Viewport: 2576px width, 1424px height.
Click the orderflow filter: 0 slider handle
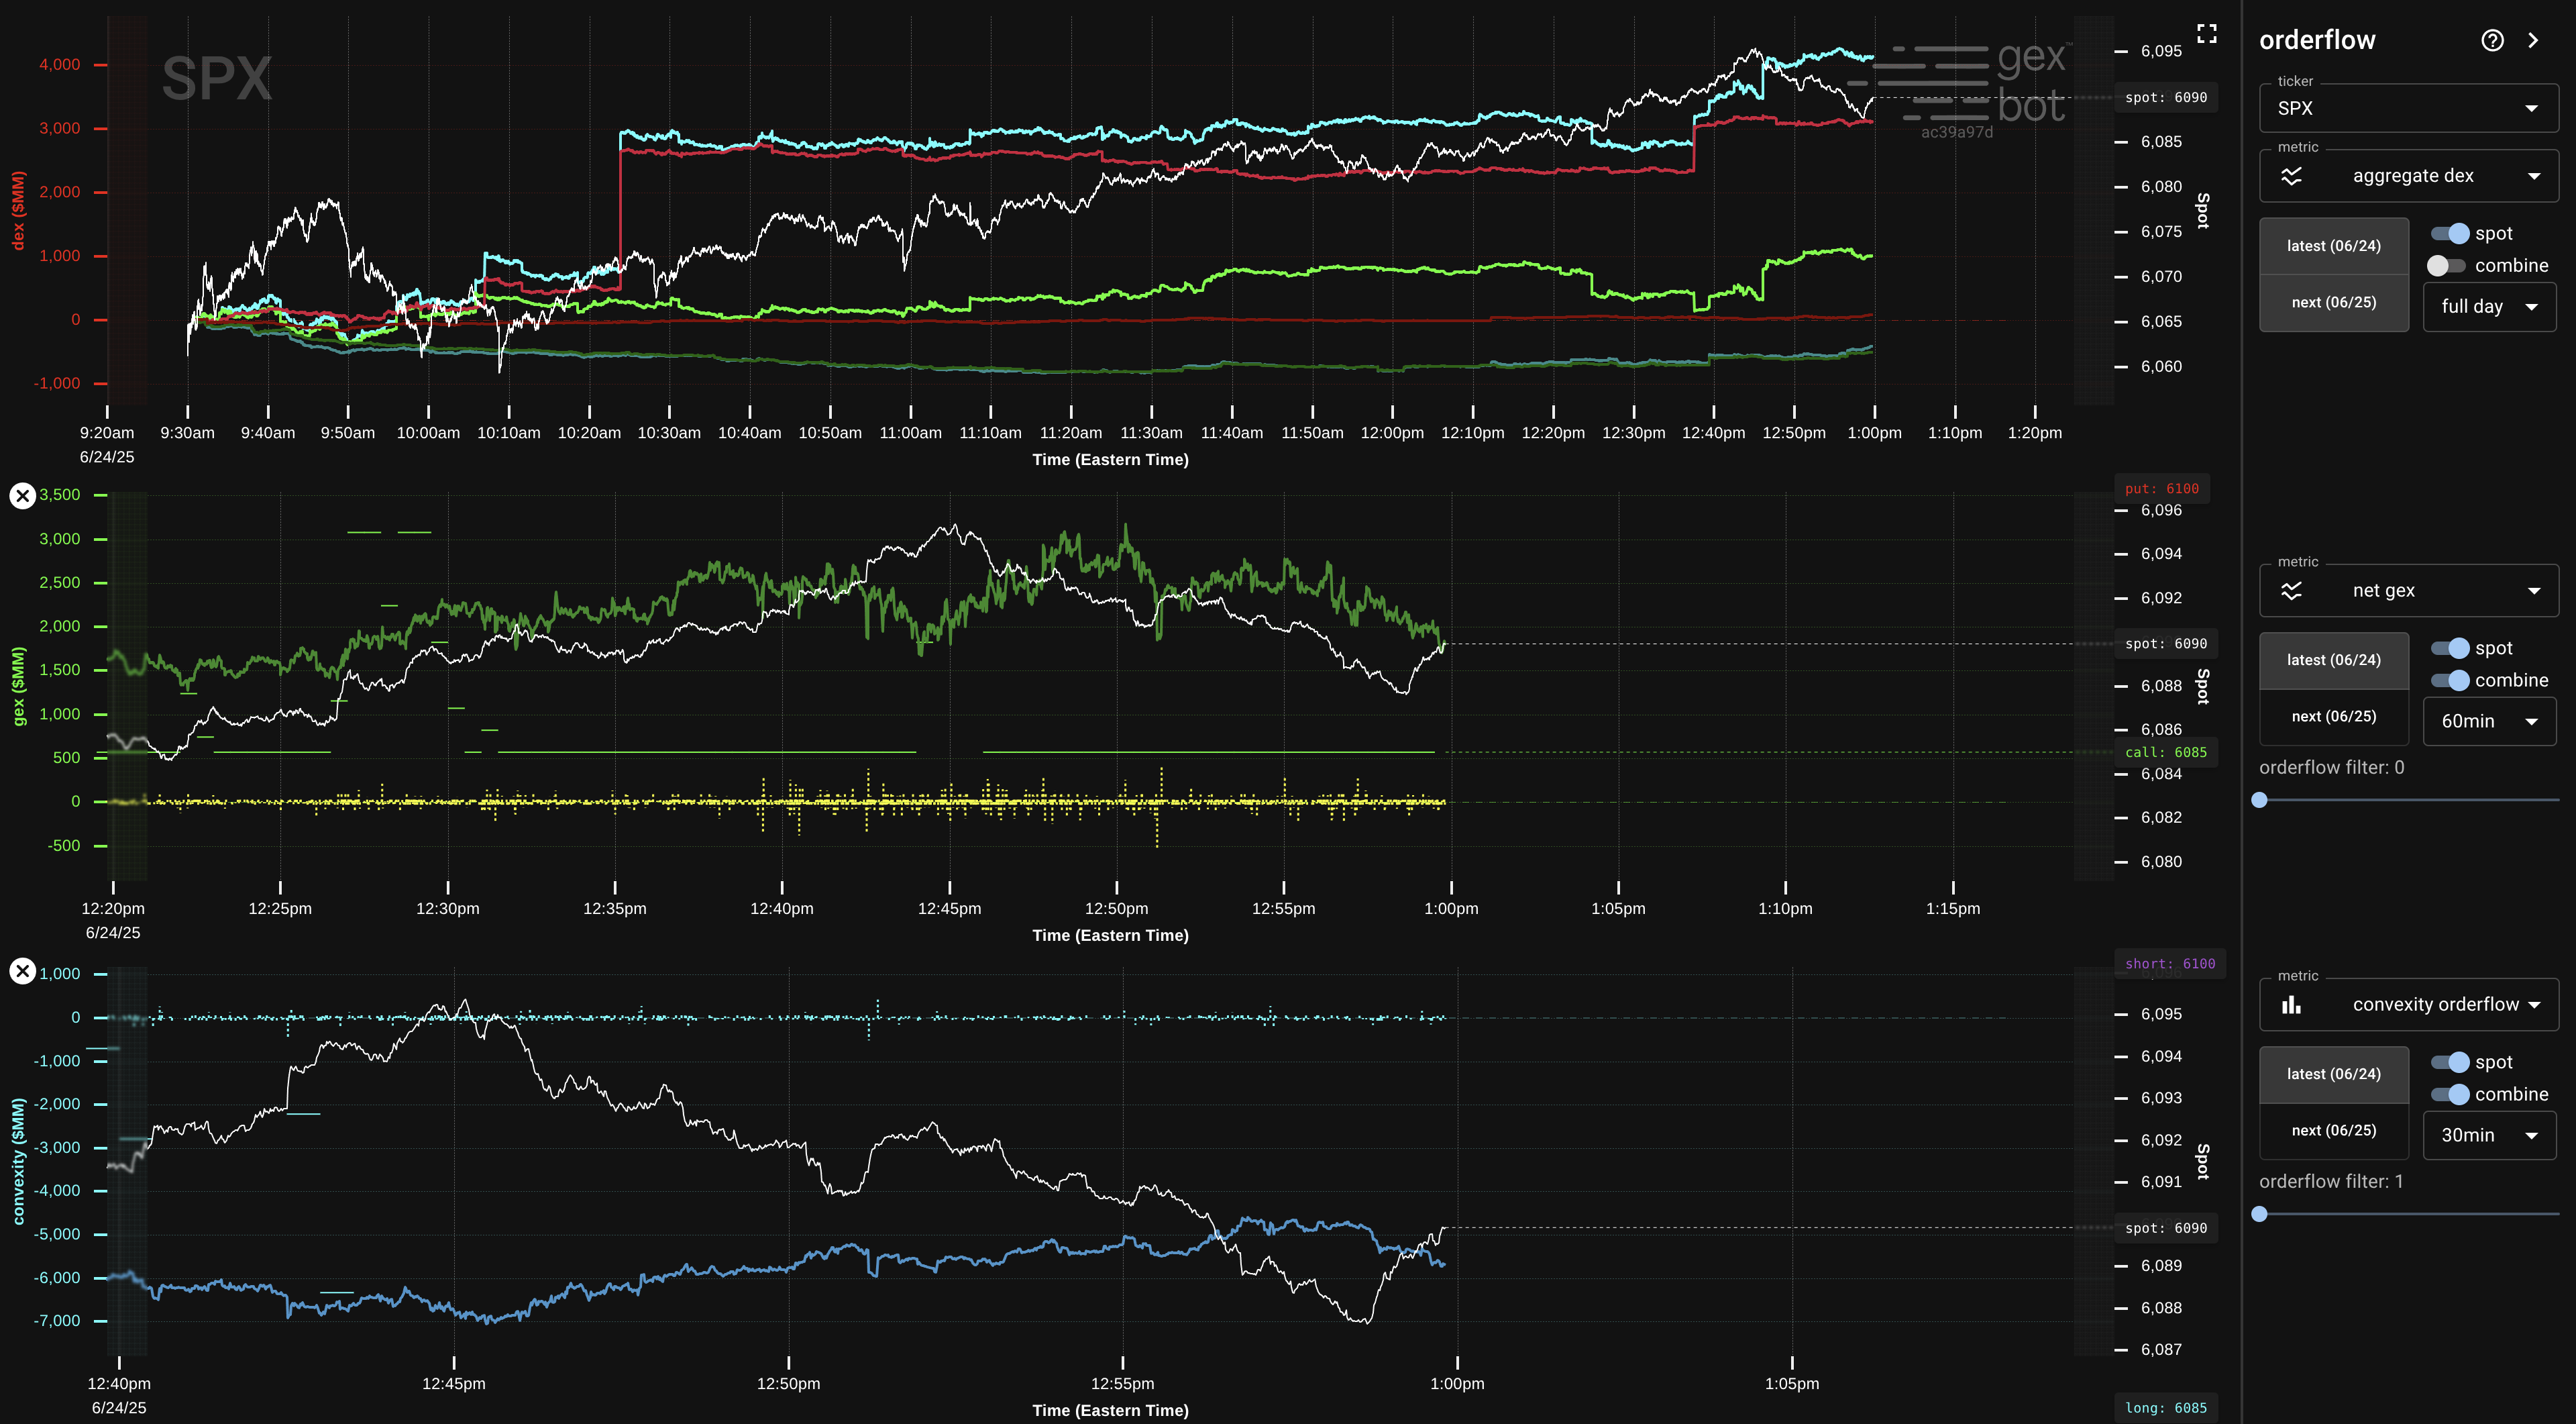(x=2259, y=800)
